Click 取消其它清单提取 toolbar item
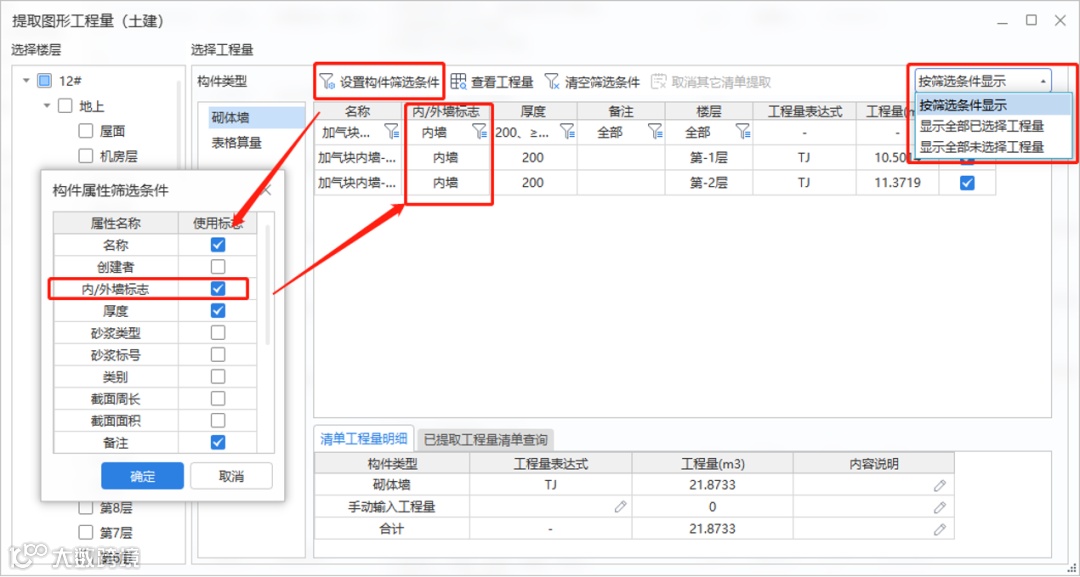Viewport: 1080px width, 577px height. pyautogui.click(x=711, y=82)
